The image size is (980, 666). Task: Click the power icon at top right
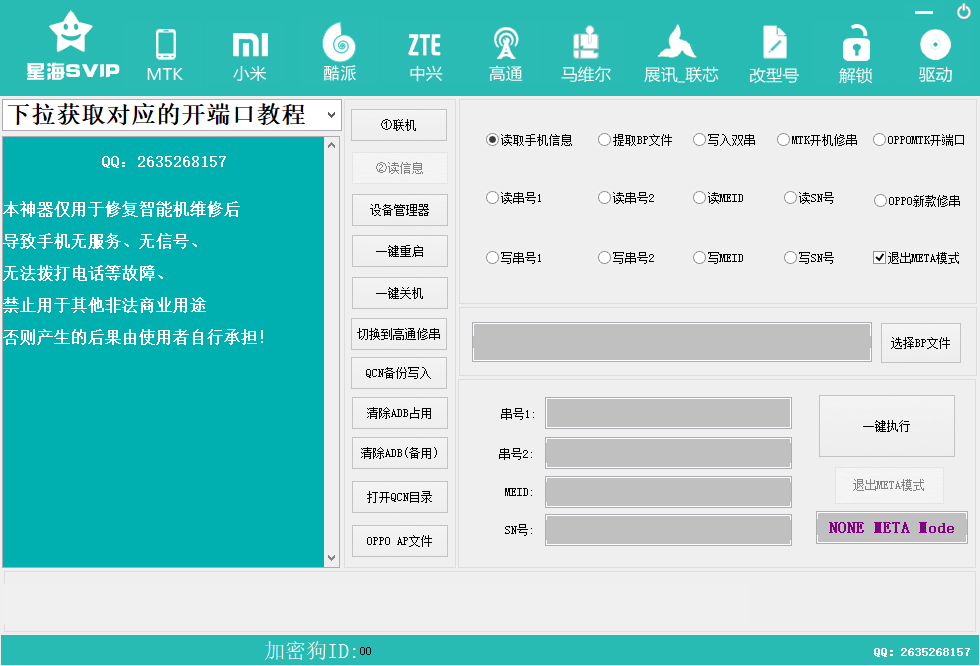click(964, 11)
